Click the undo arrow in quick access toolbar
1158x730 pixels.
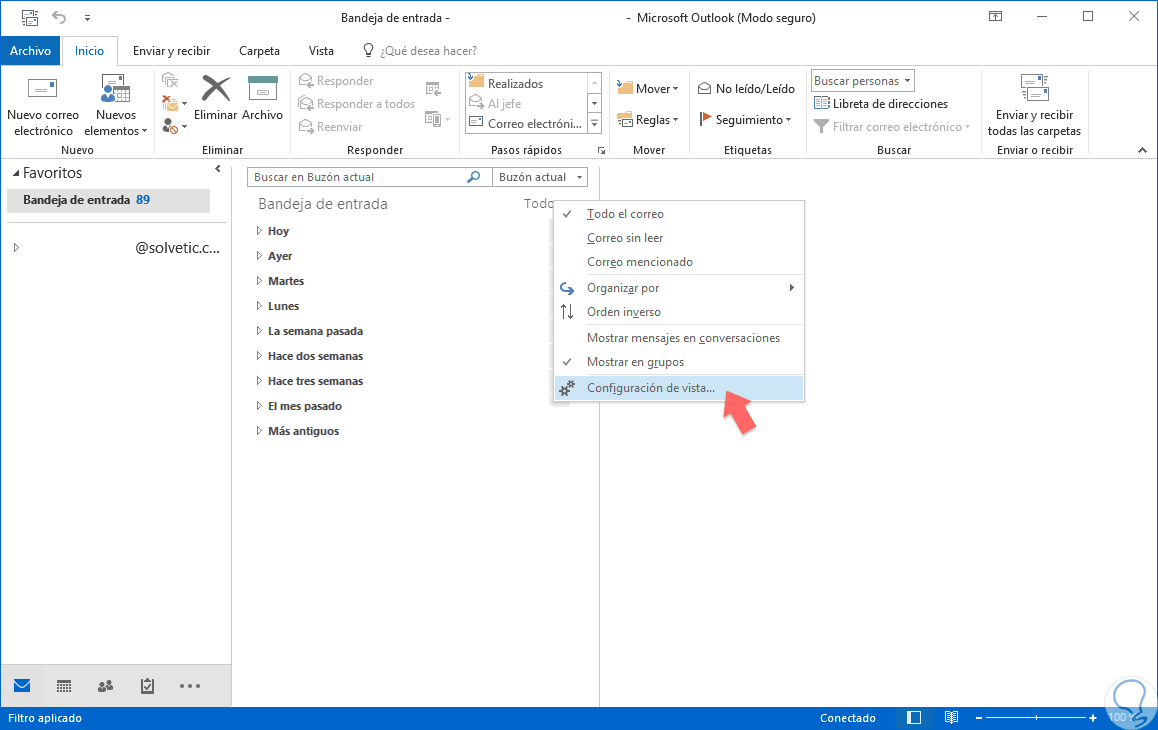tap(59, 17)
